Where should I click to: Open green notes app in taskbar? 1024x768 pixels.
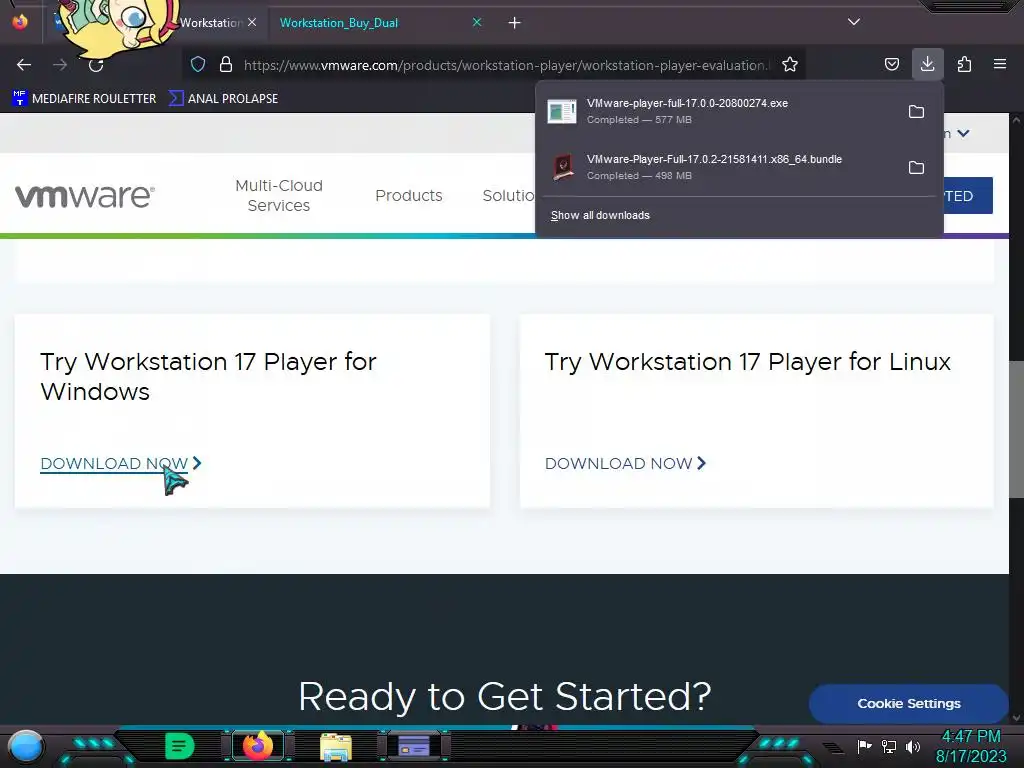(x=180, y=746)
